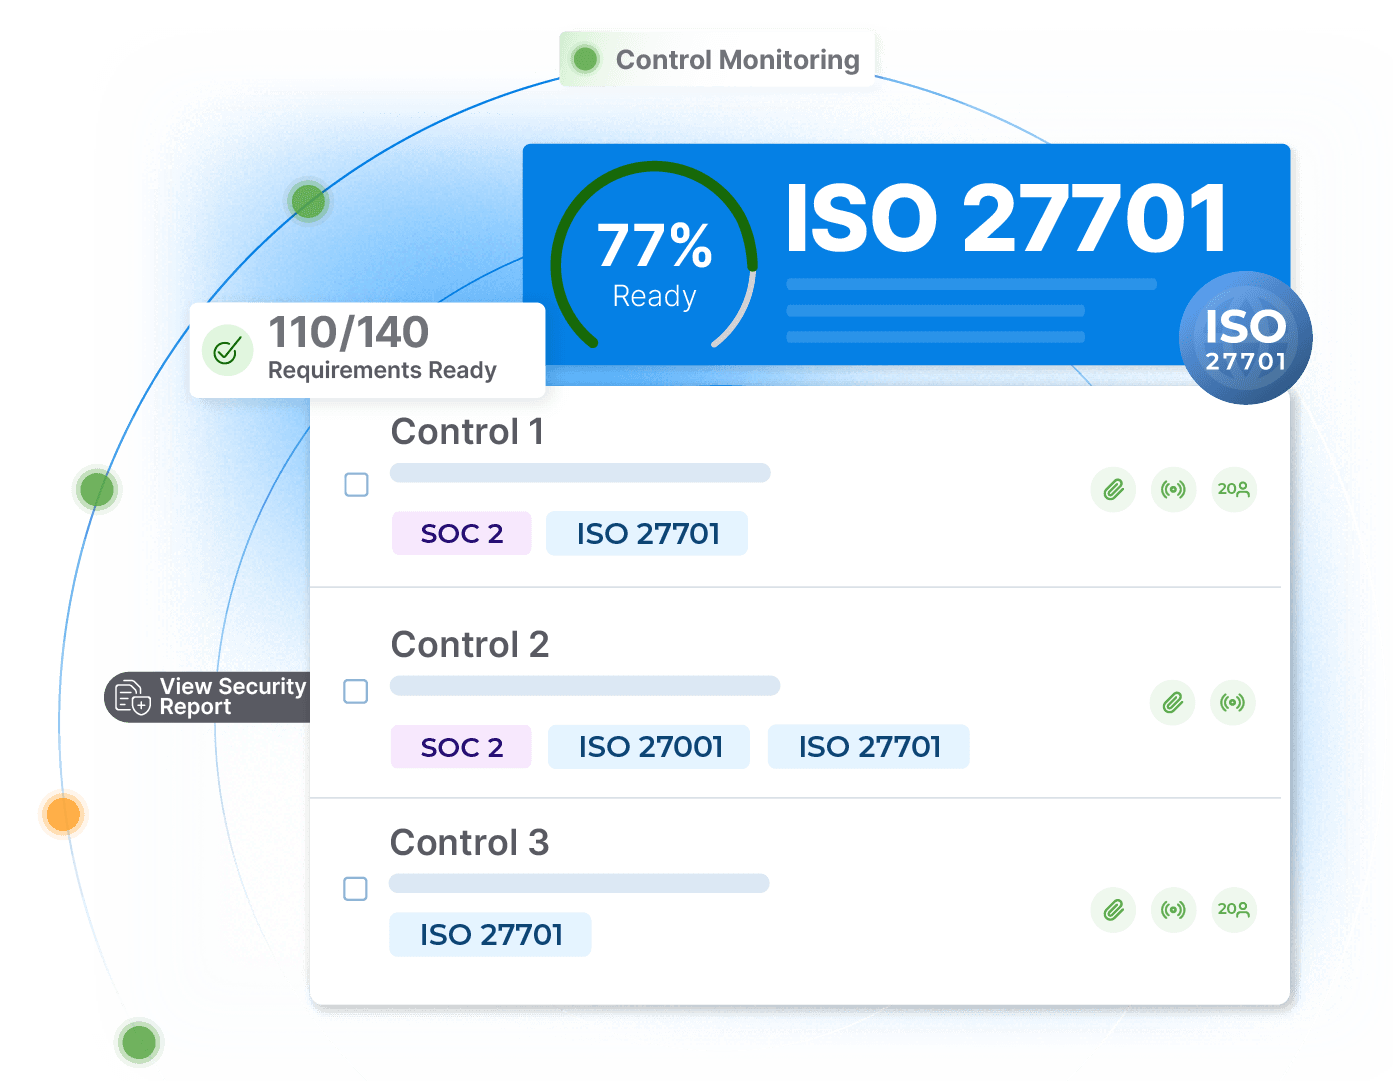Open the View Security Report button
The height and width of the screenshot is (1081, 1393).
tap(210, 697)
